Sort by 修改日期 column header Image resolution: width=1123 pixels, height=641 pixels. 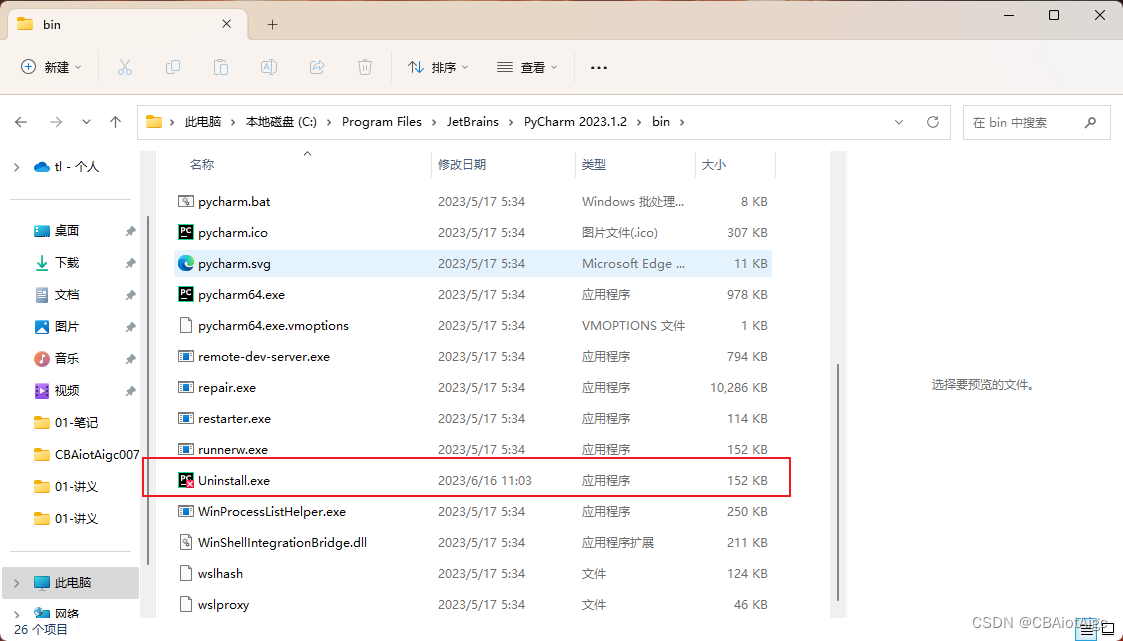(462, 165)
